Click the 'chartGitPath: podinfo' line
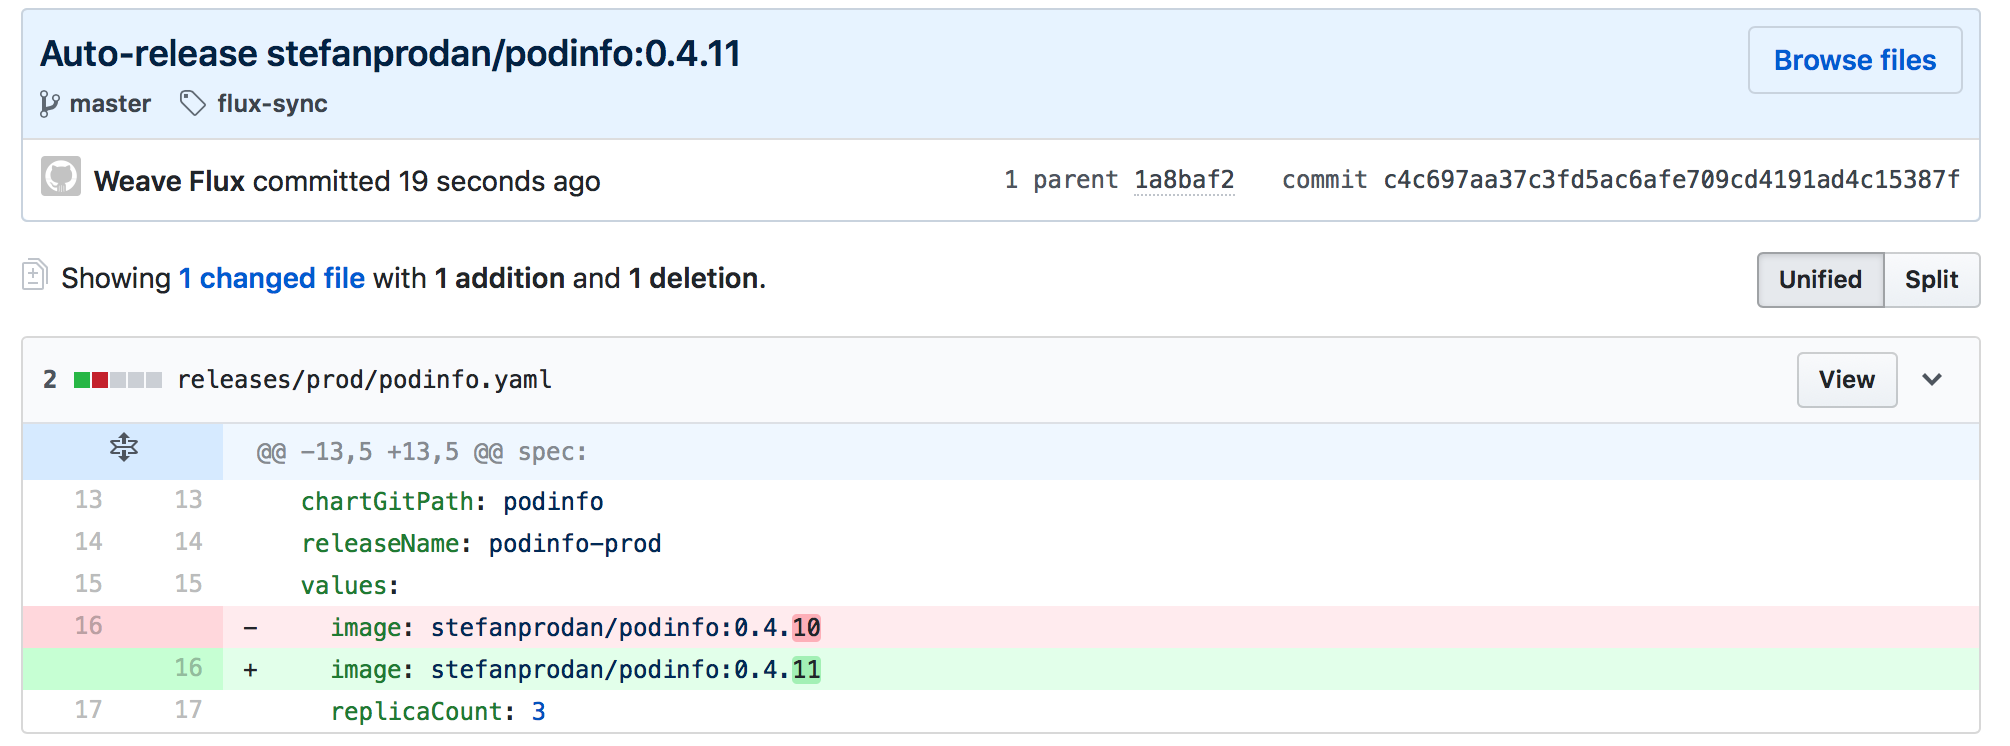 [1101, 501]
